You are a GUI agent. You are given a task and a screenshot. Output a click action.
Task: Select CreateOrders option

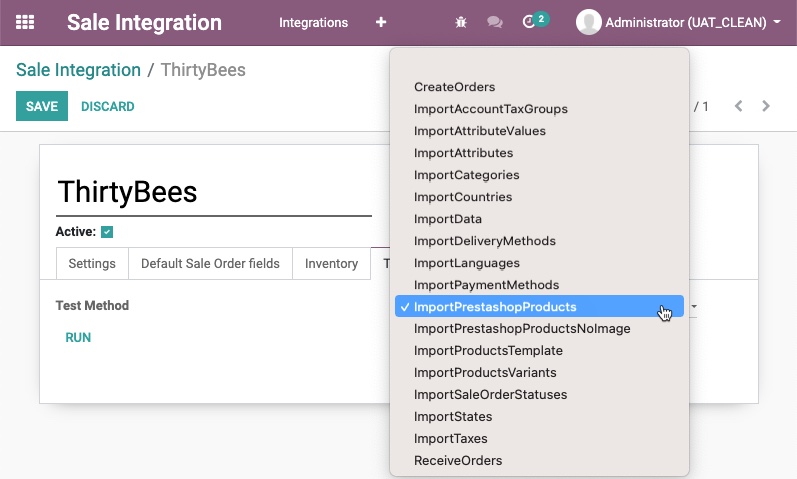(x=539, y=87)
